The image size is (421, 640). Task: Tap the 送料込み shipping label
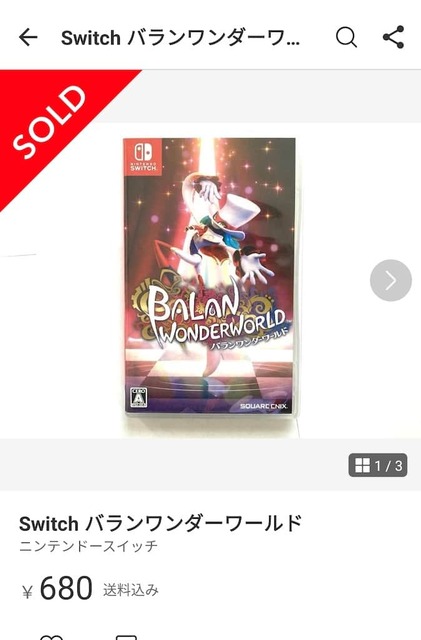(131, 590)
